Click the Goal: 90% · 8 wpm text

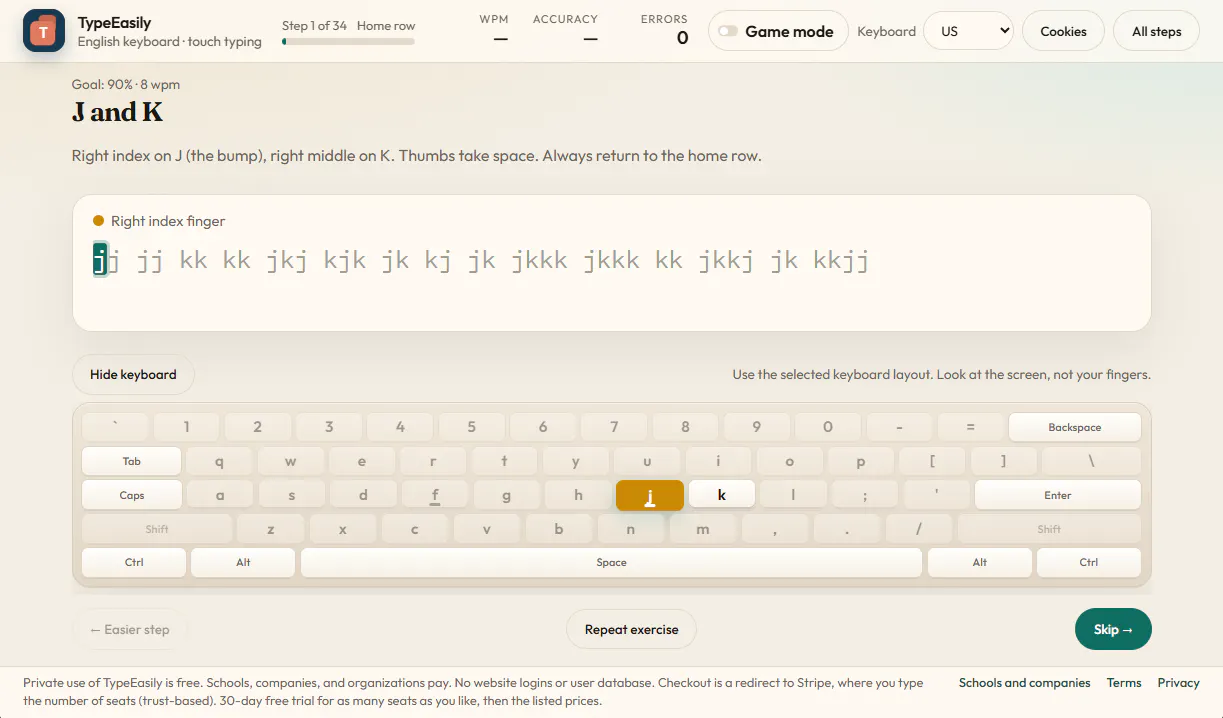click(126, 84)
